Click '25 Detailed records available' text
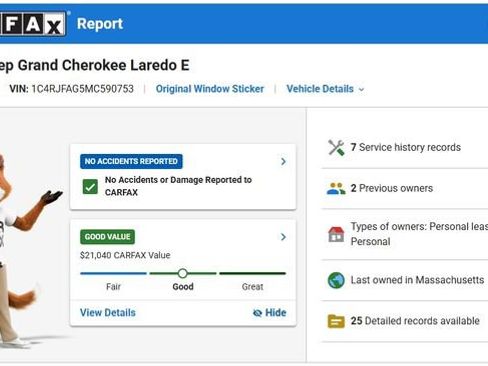 tap(415, 321)
